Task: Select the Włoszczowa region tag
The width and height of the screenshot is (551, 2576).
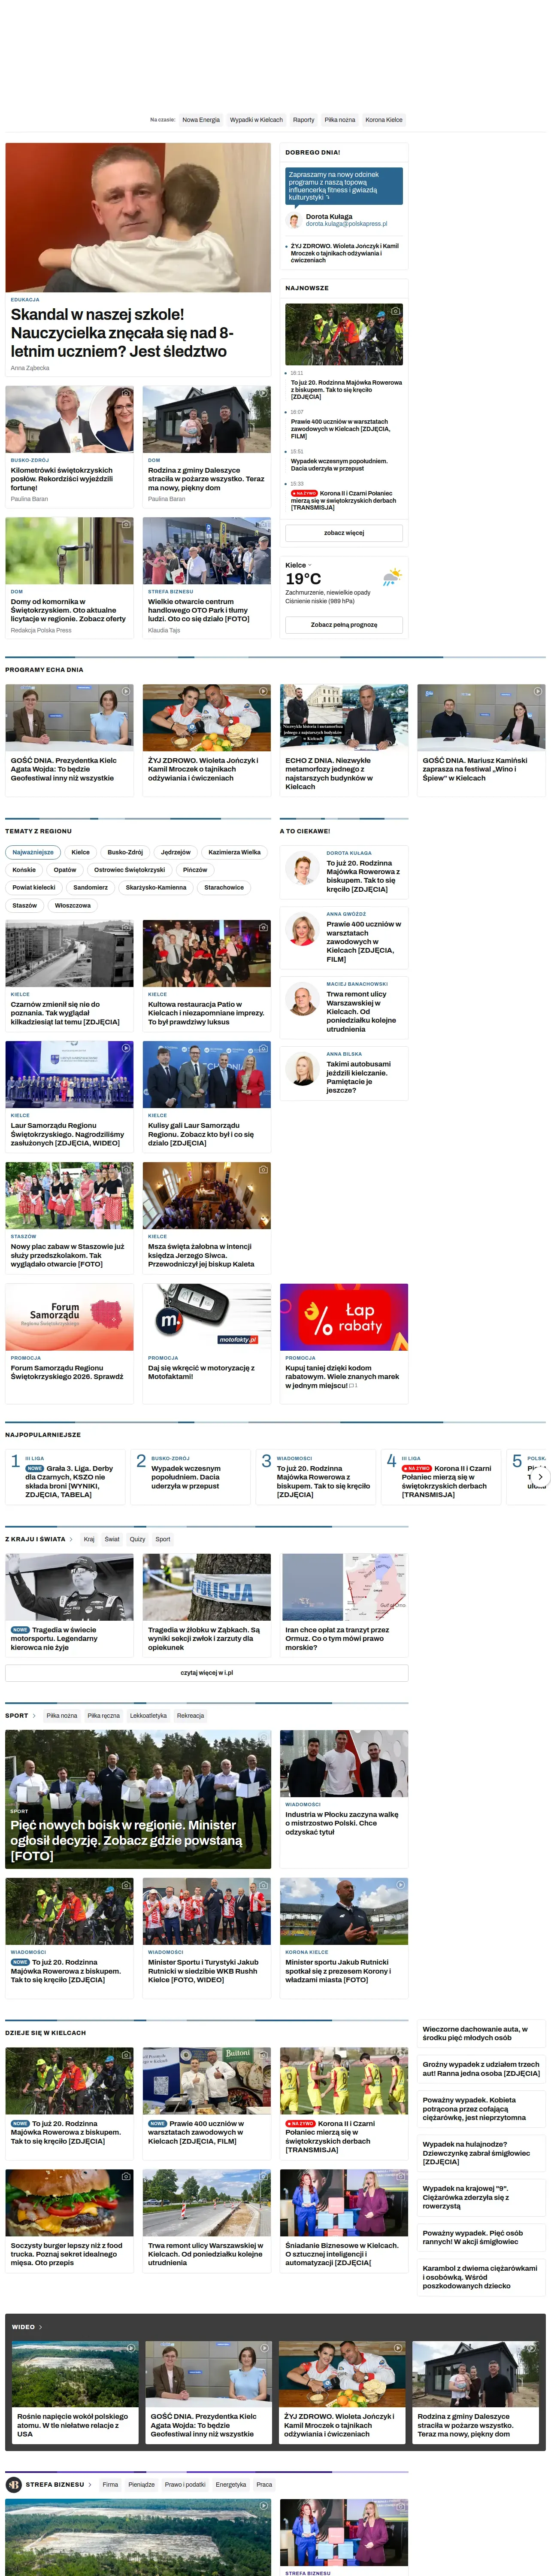Action: [x=73, y=906]
